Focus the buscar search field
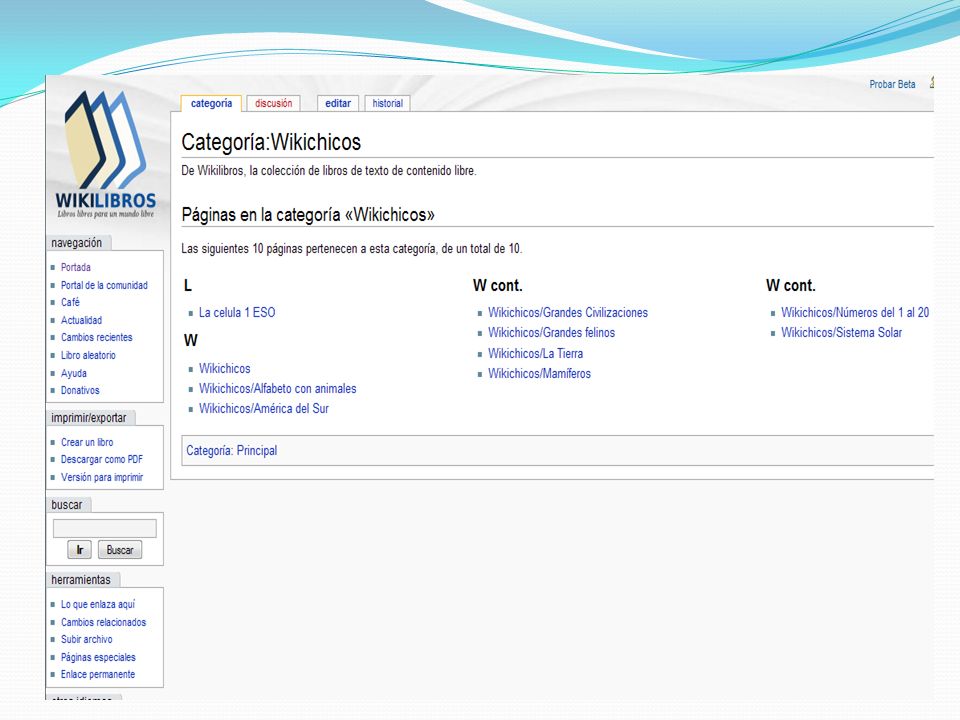This screenshot has height=720, width=960. 105,528
